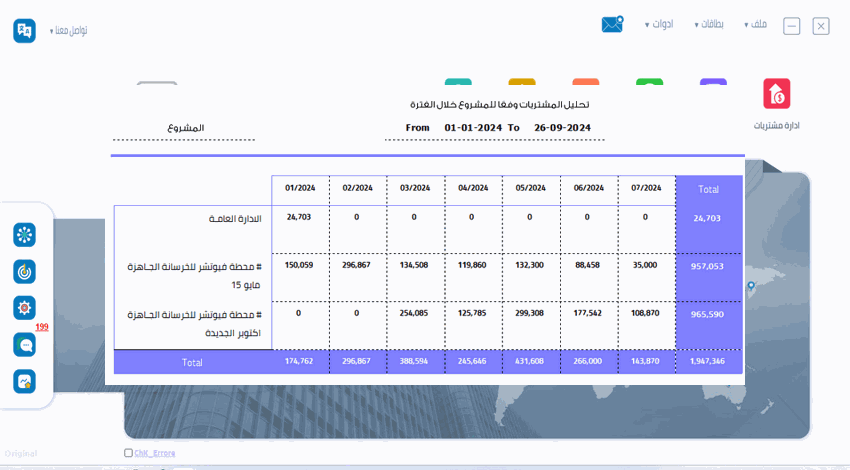850x470 pixels.
Task: Click the To date 26-09-2024 field
Action: (562, 128)
